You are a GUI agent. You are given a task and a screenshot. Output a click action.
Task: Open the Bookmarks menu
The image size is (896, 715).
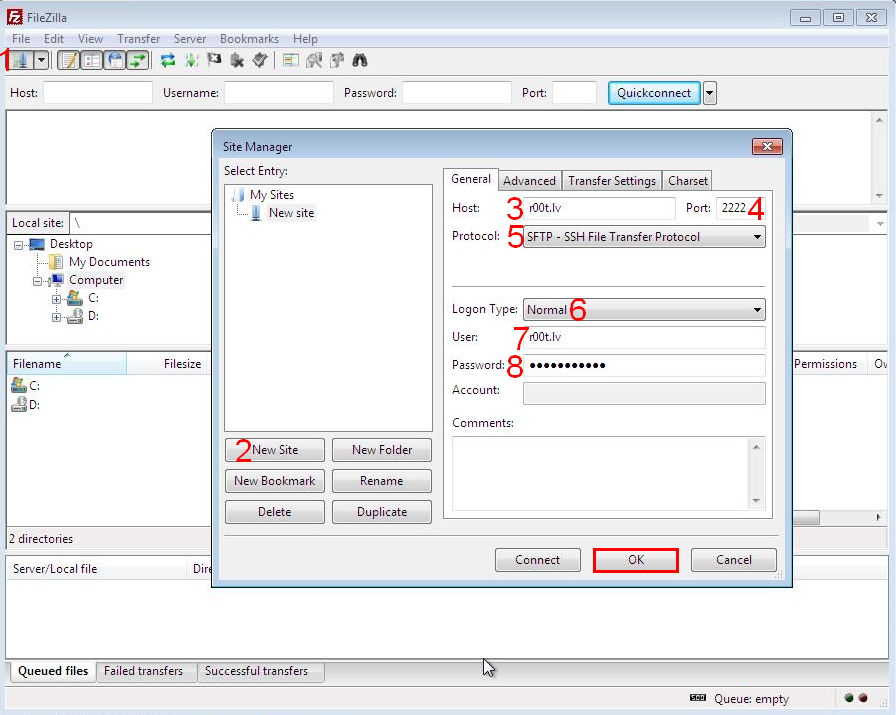click(249, 39)
